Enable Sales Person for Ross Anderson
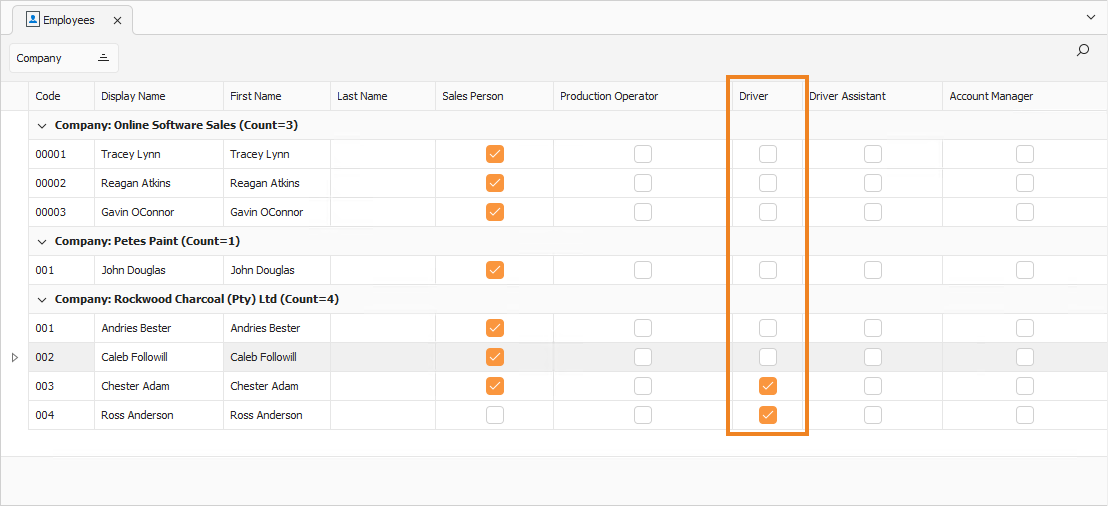1108x506 pixels. point(495,415)
